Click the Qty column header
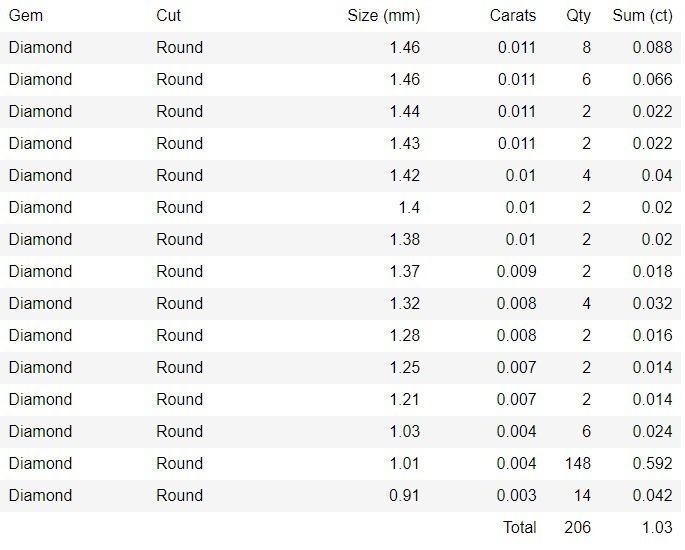Image resolution: width=685 pixels, height=550 pixels. (x=578, y=15)
